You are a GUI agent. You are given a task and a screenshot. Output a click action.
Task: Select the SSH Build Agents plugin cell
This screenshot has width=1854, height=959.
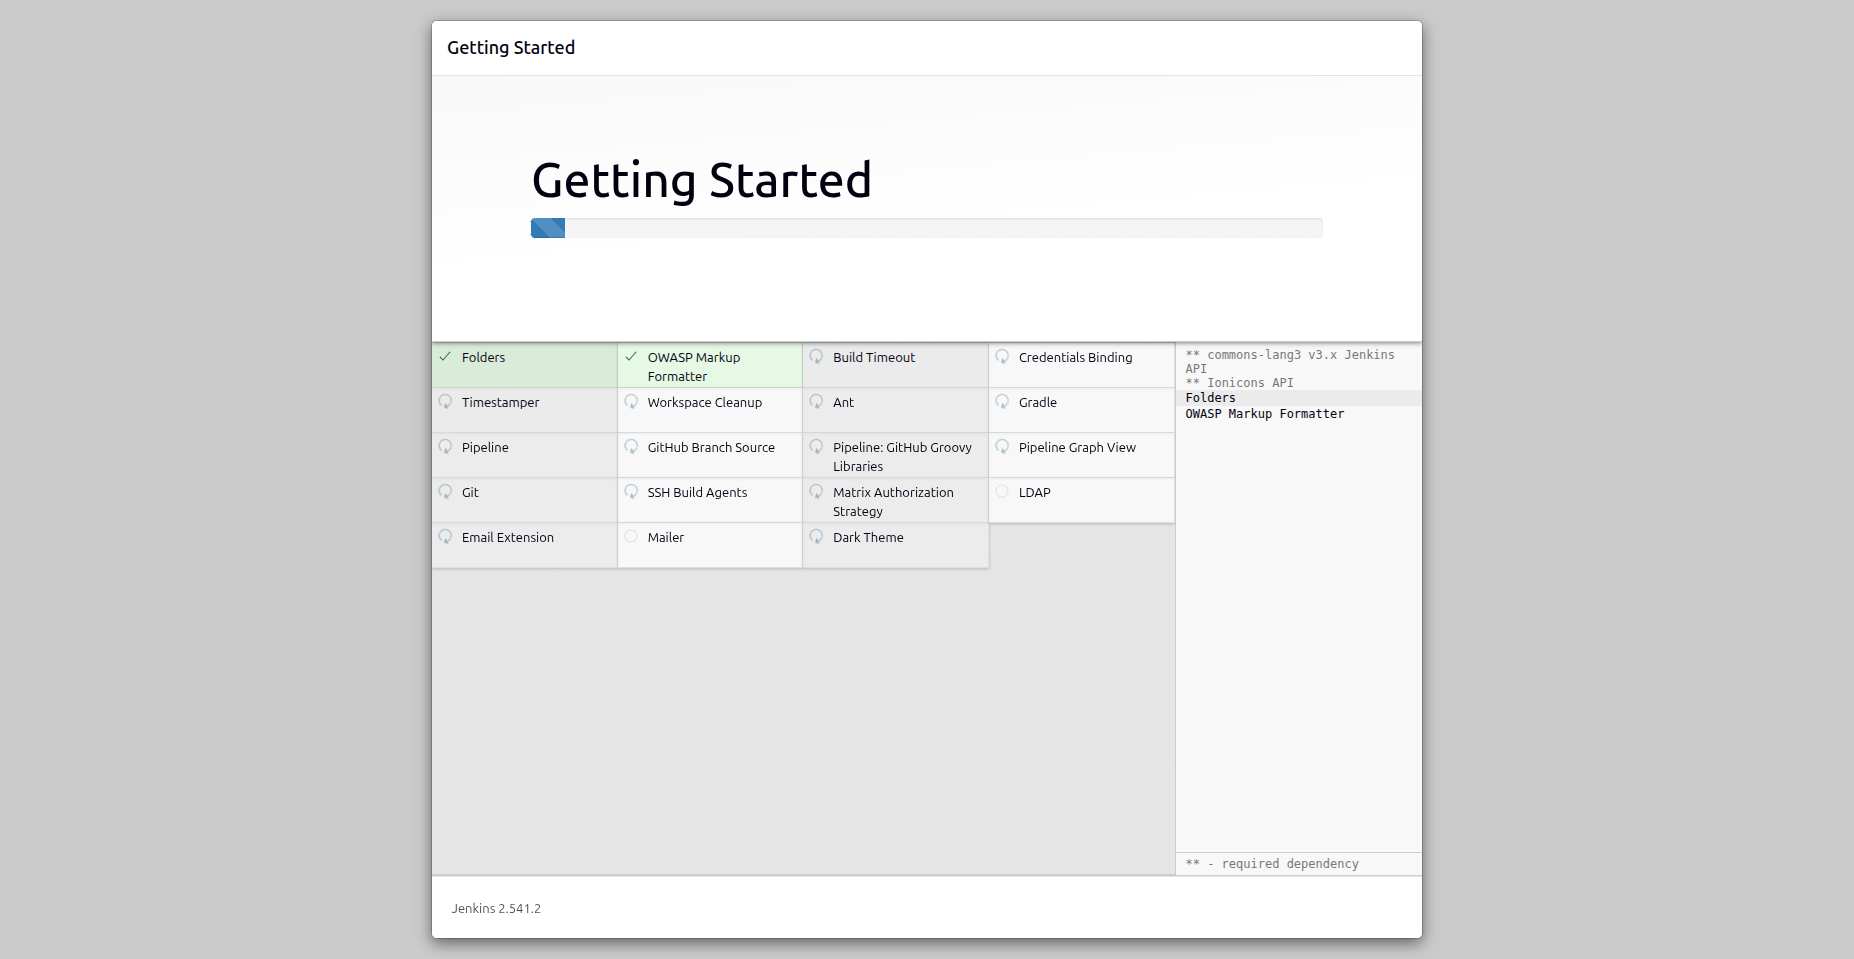709,500
